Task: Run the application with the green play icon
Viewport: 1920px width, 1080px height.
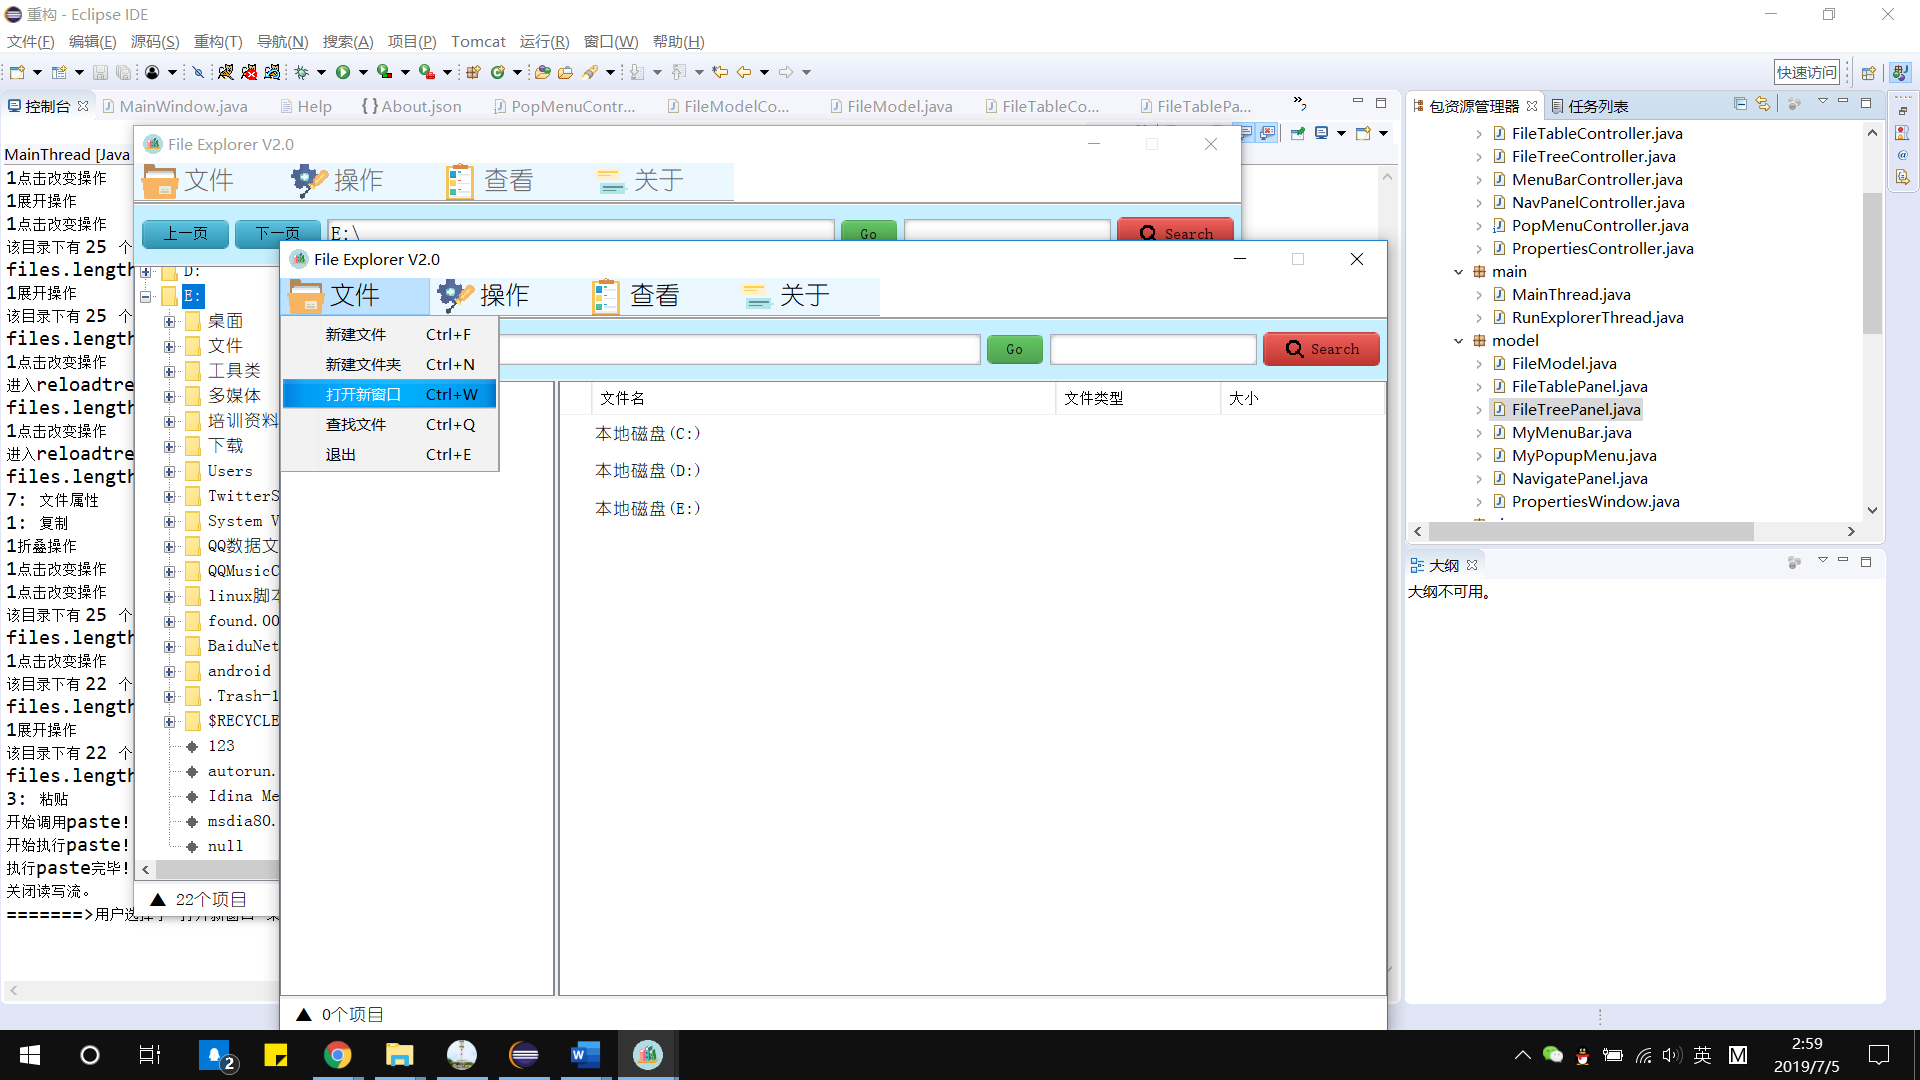Action: 343,73
